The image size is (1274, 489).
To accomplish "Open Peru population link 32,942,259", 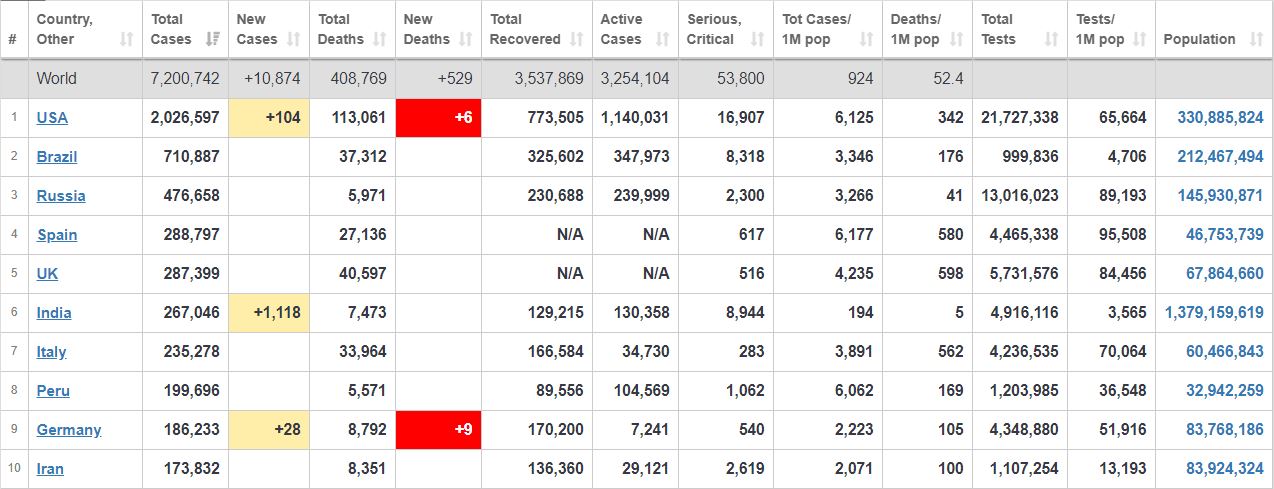I will click(x=1225, y=390).
